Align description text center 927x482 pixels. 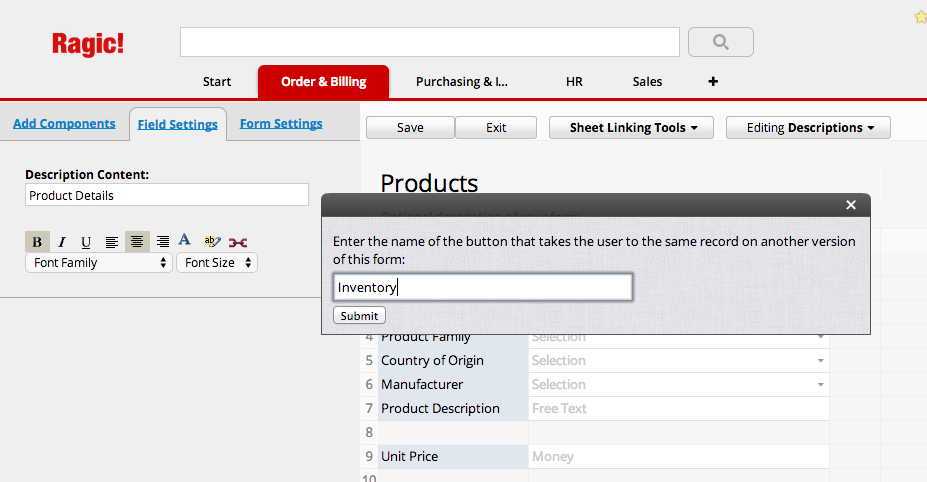click(x=137, y=242)
